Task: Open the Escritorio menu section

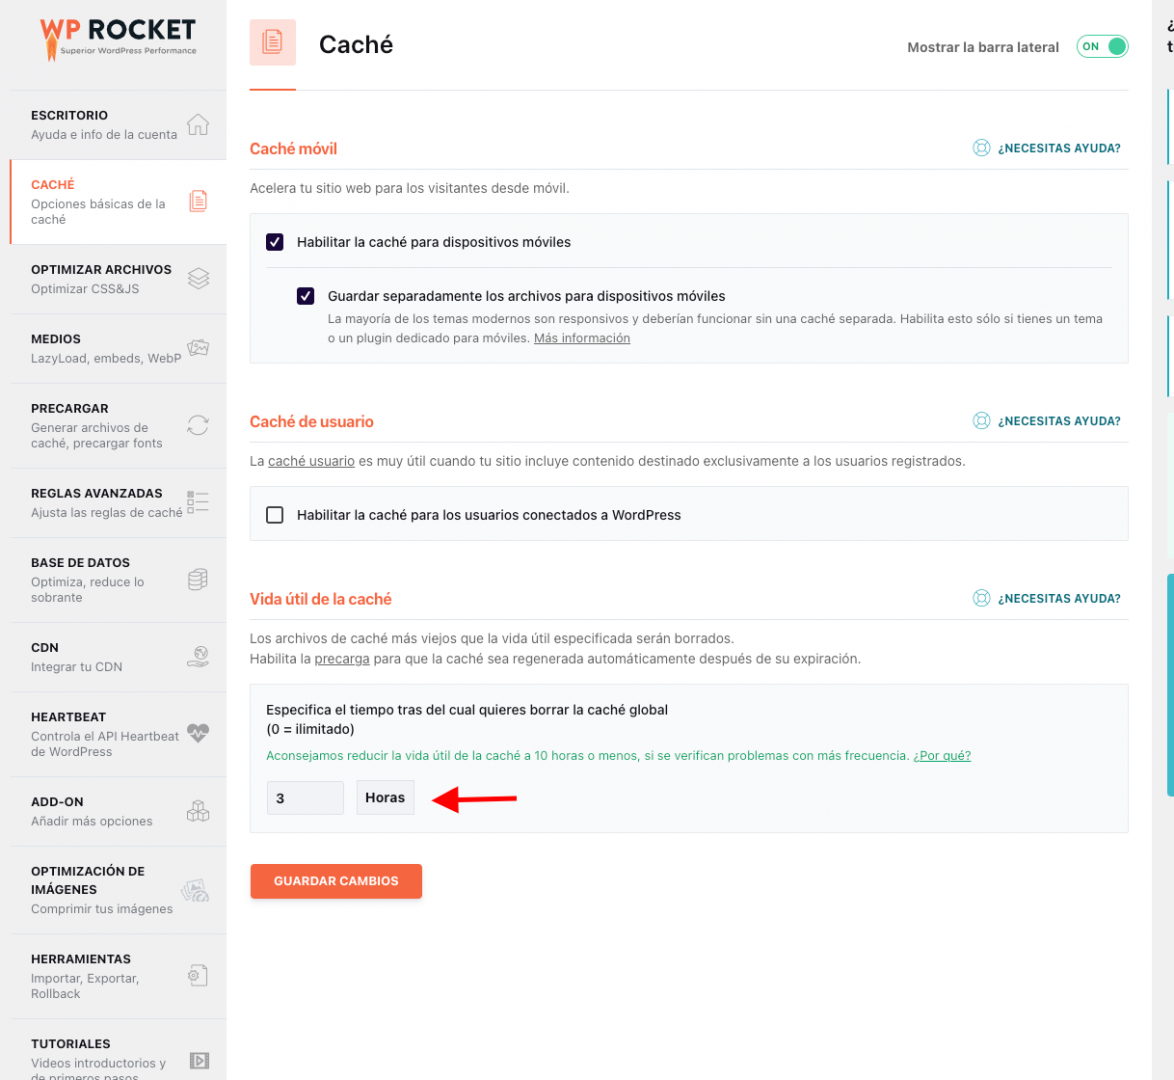Action: 118,124
